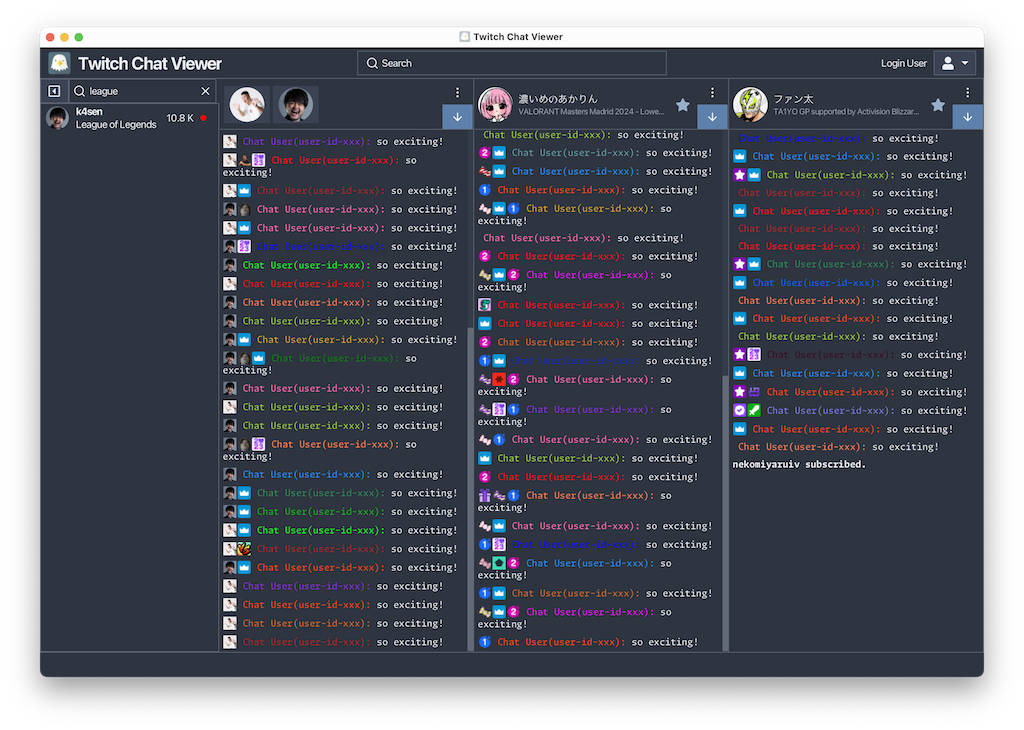This screenshot has height=730, width=1024.
Task: Click League of Legends game label
Action: [116, 124]
